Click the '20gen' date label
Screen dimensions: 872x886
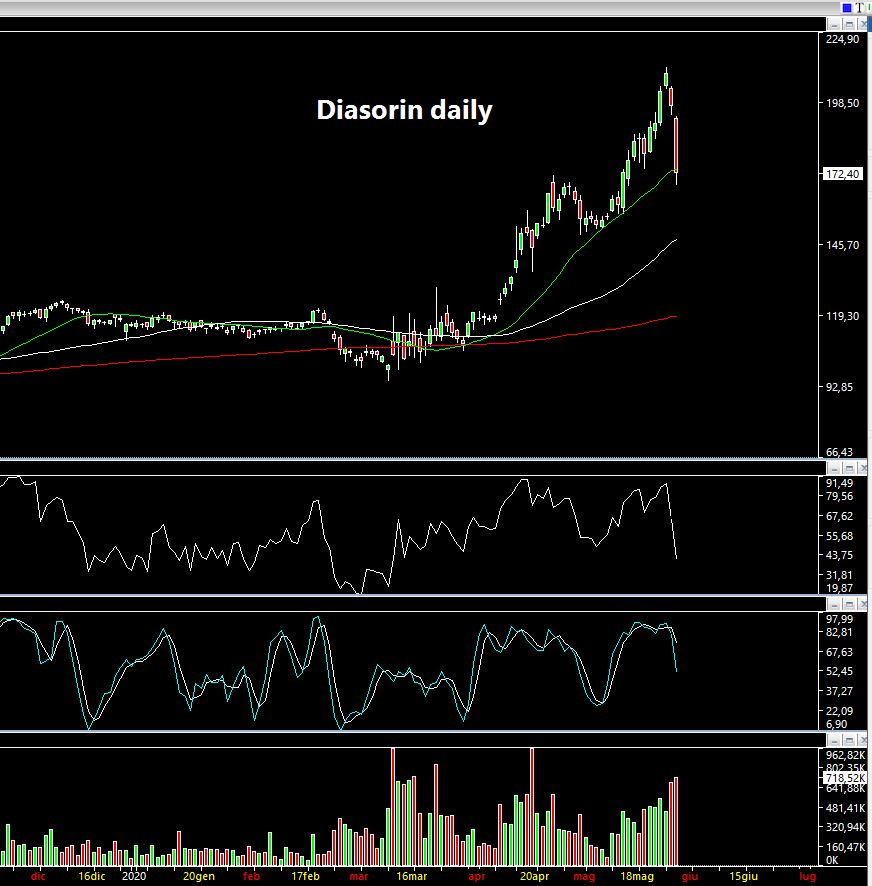click(199, 876)
